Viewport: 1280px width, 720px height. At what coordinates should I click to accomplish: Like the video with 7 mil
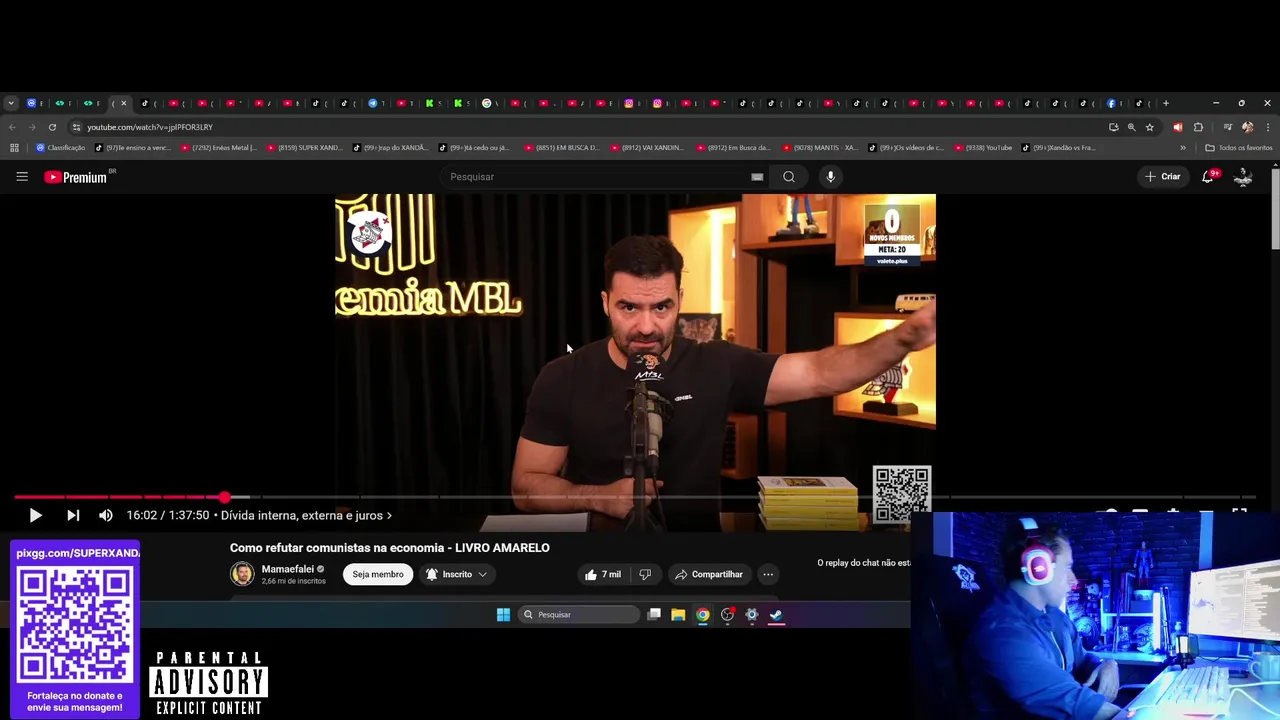tap(603, 574)
